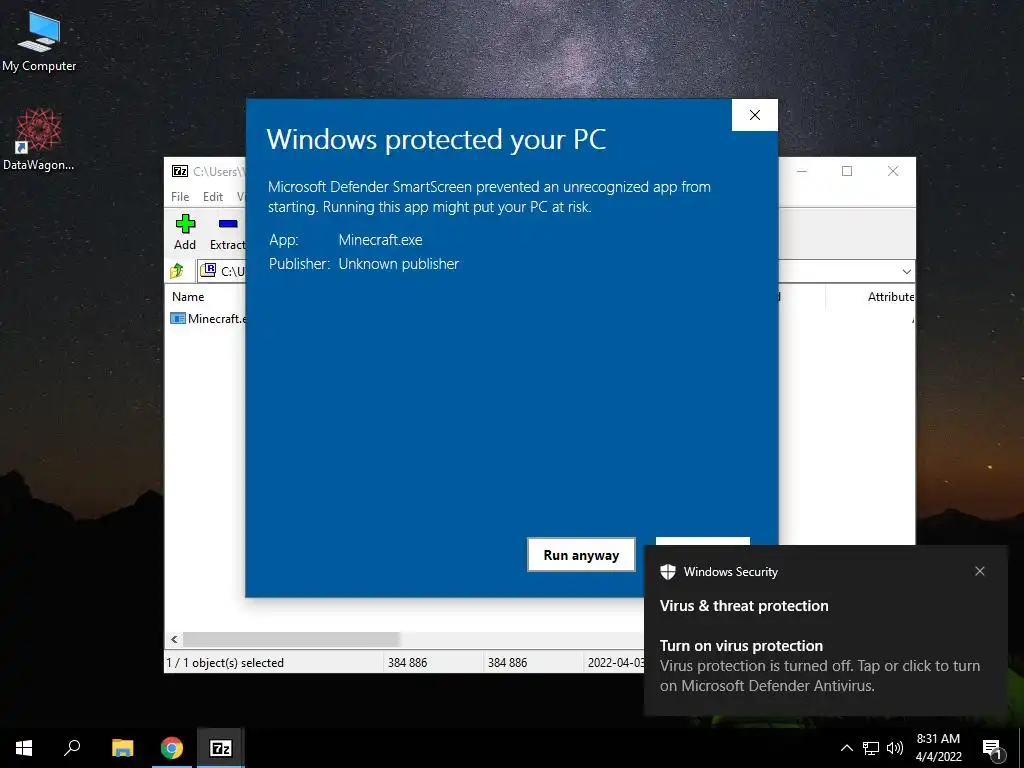Select the Minecraft.exe file row
Screen dimensions: 1024x768
[x=208, y=319]
